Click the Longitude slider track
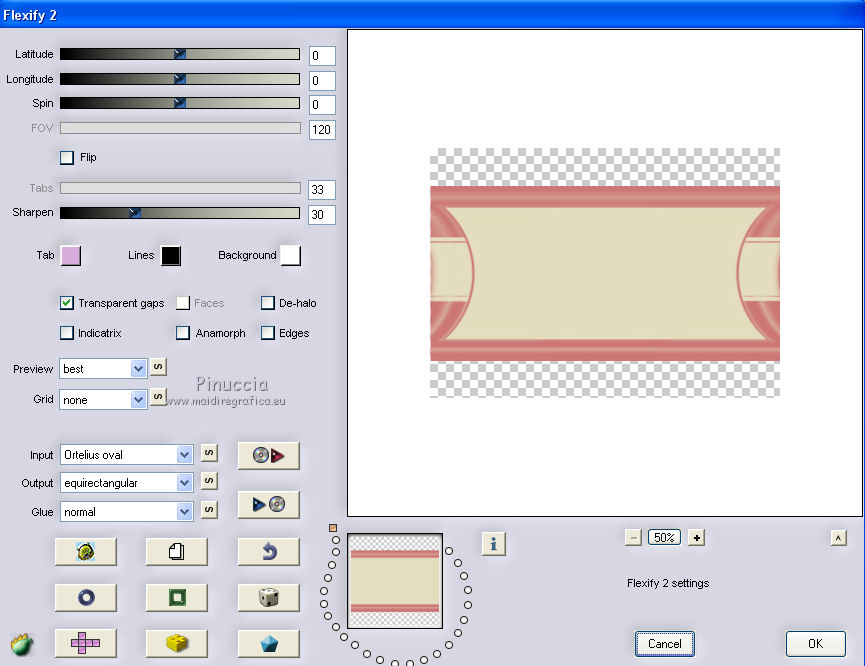 (x=180, y=79)
